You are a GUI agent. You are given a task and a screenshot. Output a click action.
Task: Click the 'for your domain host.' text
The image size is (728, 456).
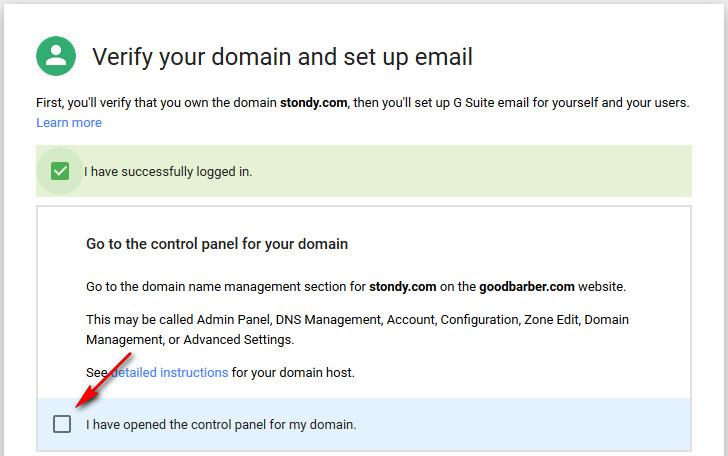(294, 373)
